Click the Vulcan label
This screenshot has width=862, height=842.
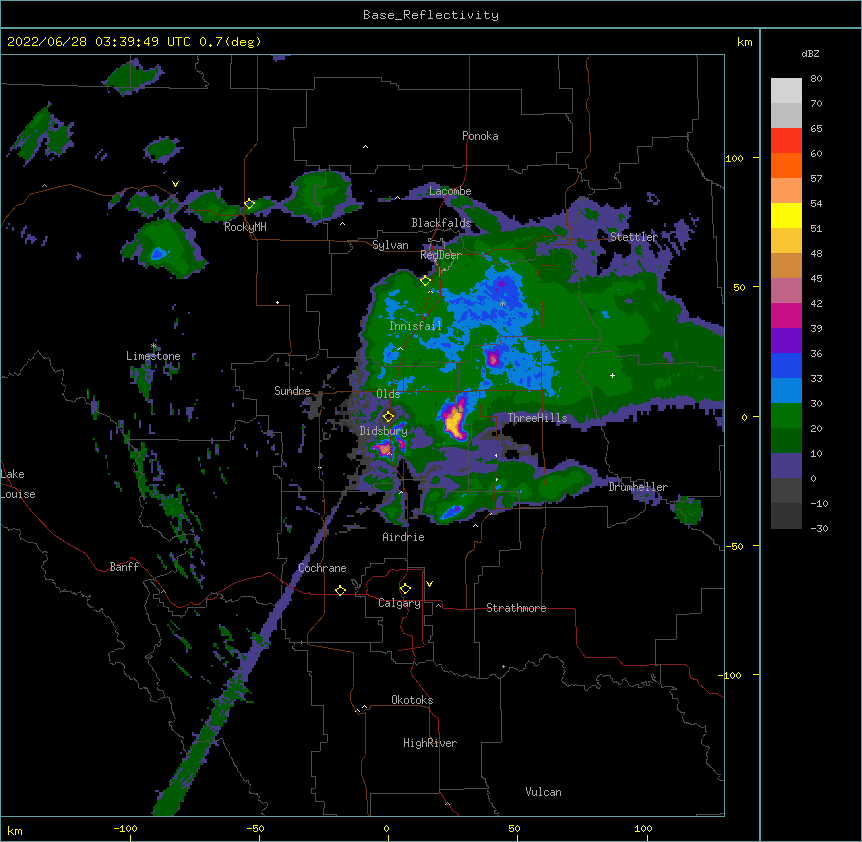tap(543, 792)
